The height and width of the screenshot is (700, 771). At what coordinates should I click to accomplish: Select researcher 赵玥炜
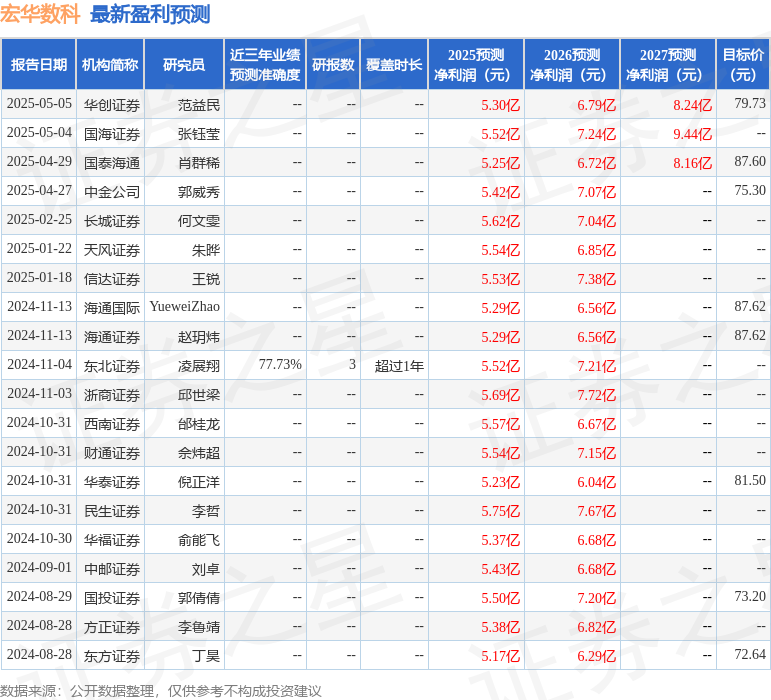199,337
